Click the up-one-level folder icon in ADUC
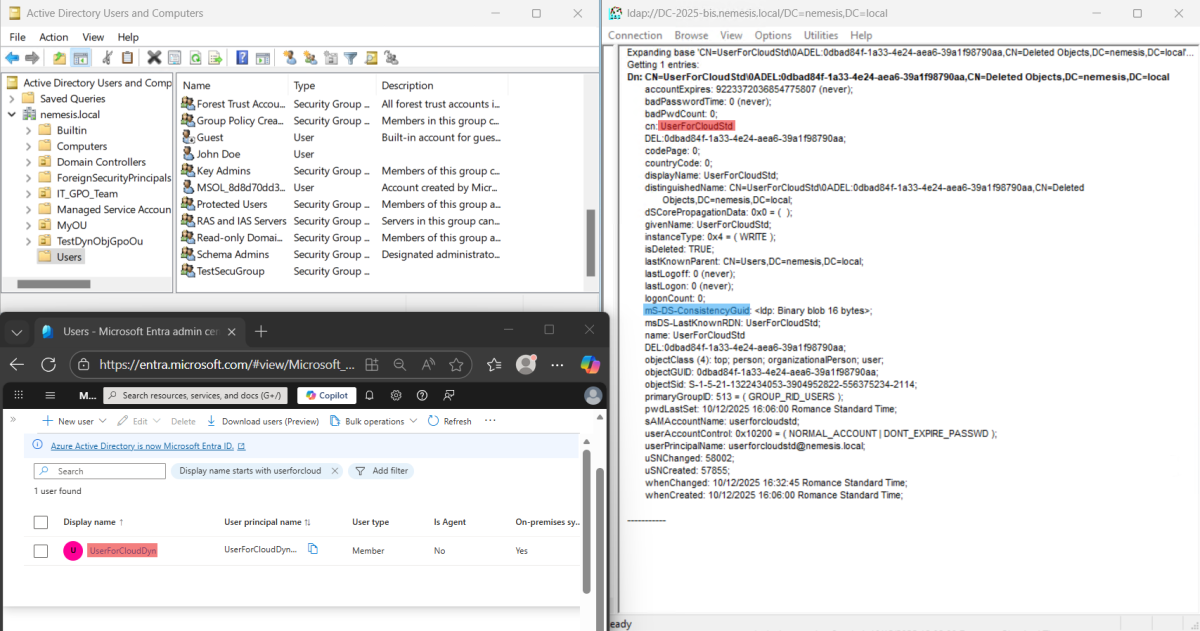The image size is (1200, 631). (59, 58)
